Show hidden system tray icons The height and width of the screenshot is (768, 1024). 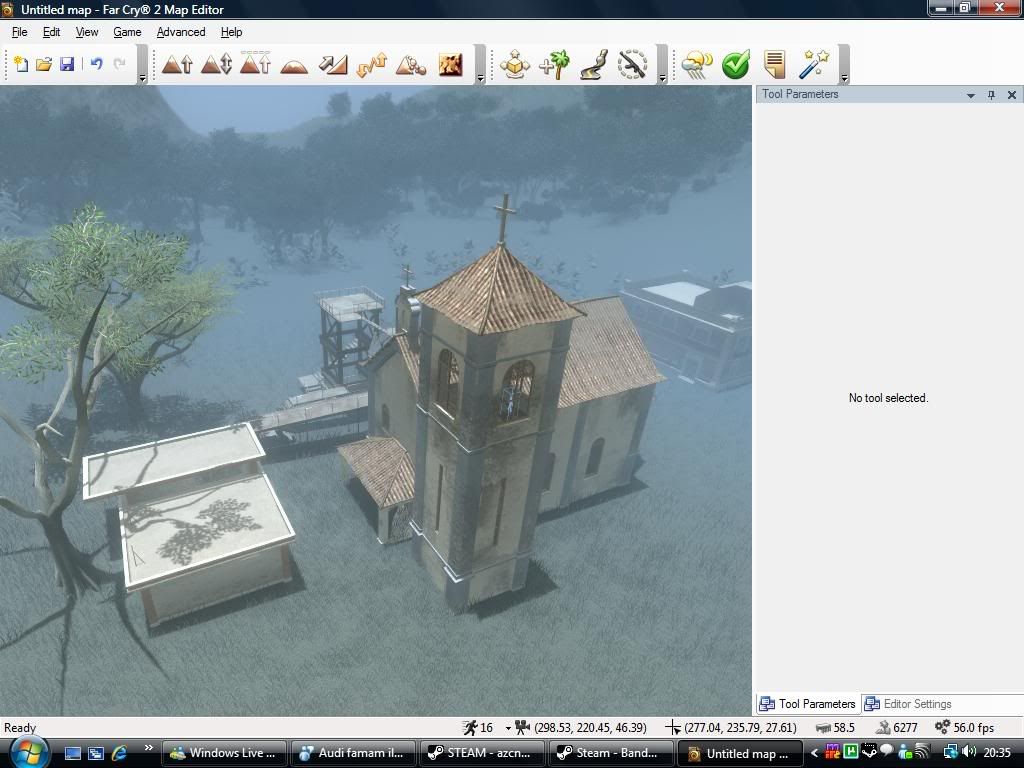pos(814,753)
